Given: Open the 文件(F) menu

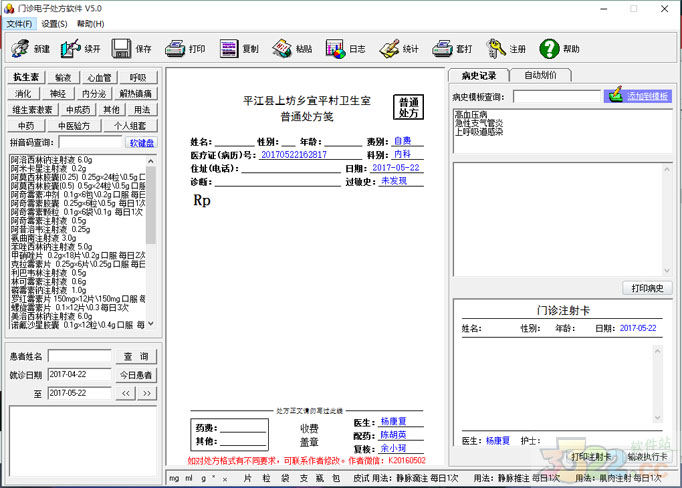Looking at the screenshot, I should (19, 24).
